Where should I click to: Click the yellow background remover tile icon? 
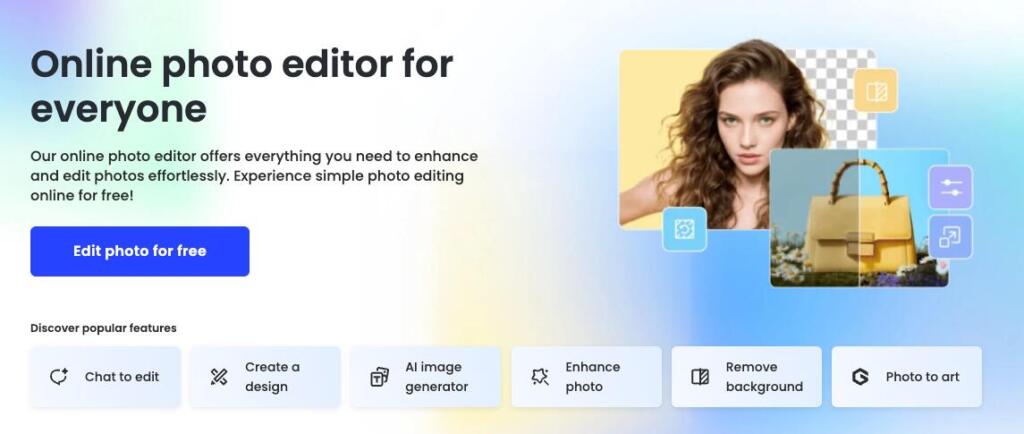pos(876,91)
